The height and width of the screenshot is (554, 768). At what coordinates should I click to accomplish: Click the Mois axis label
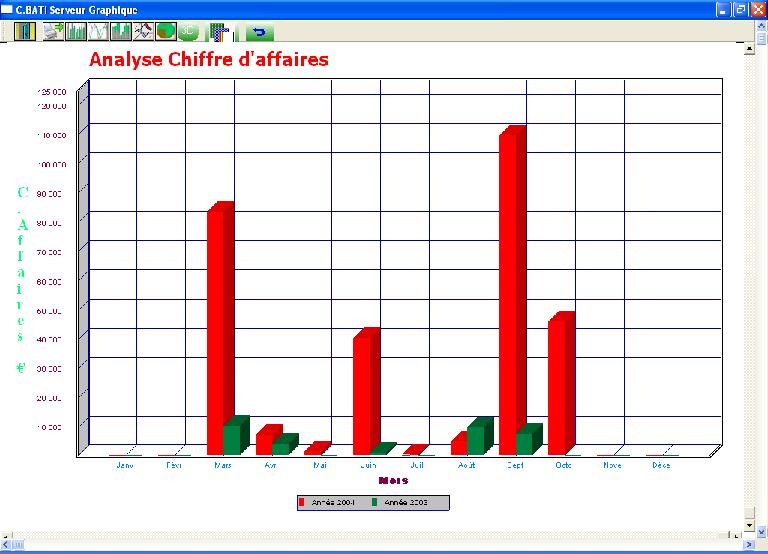tap(393, 480)
